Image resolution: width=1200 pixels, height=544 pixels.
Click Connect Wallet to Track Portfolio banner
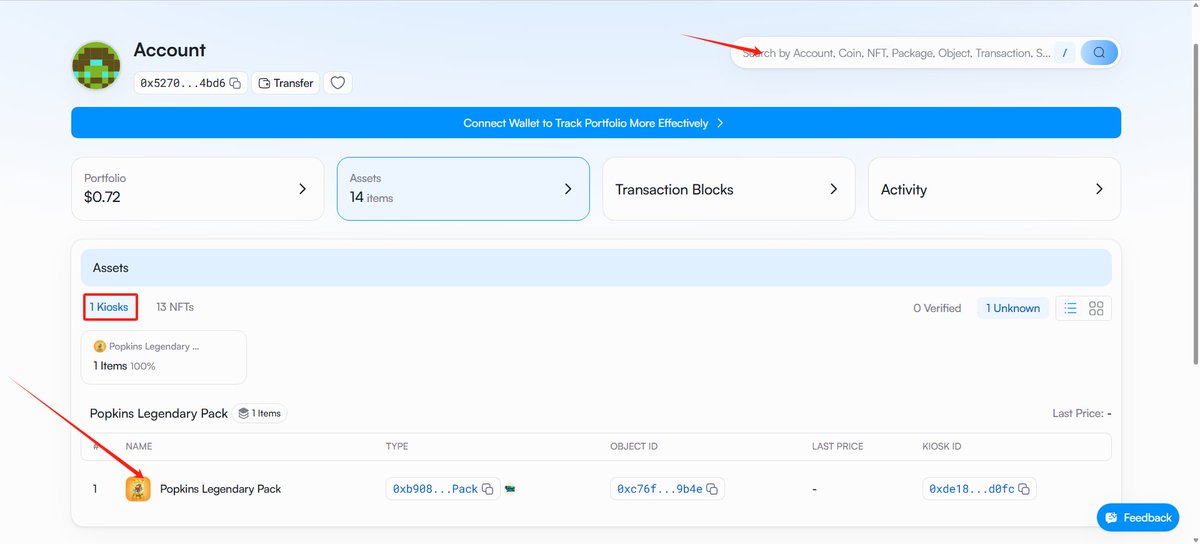[x=596, y=123]
